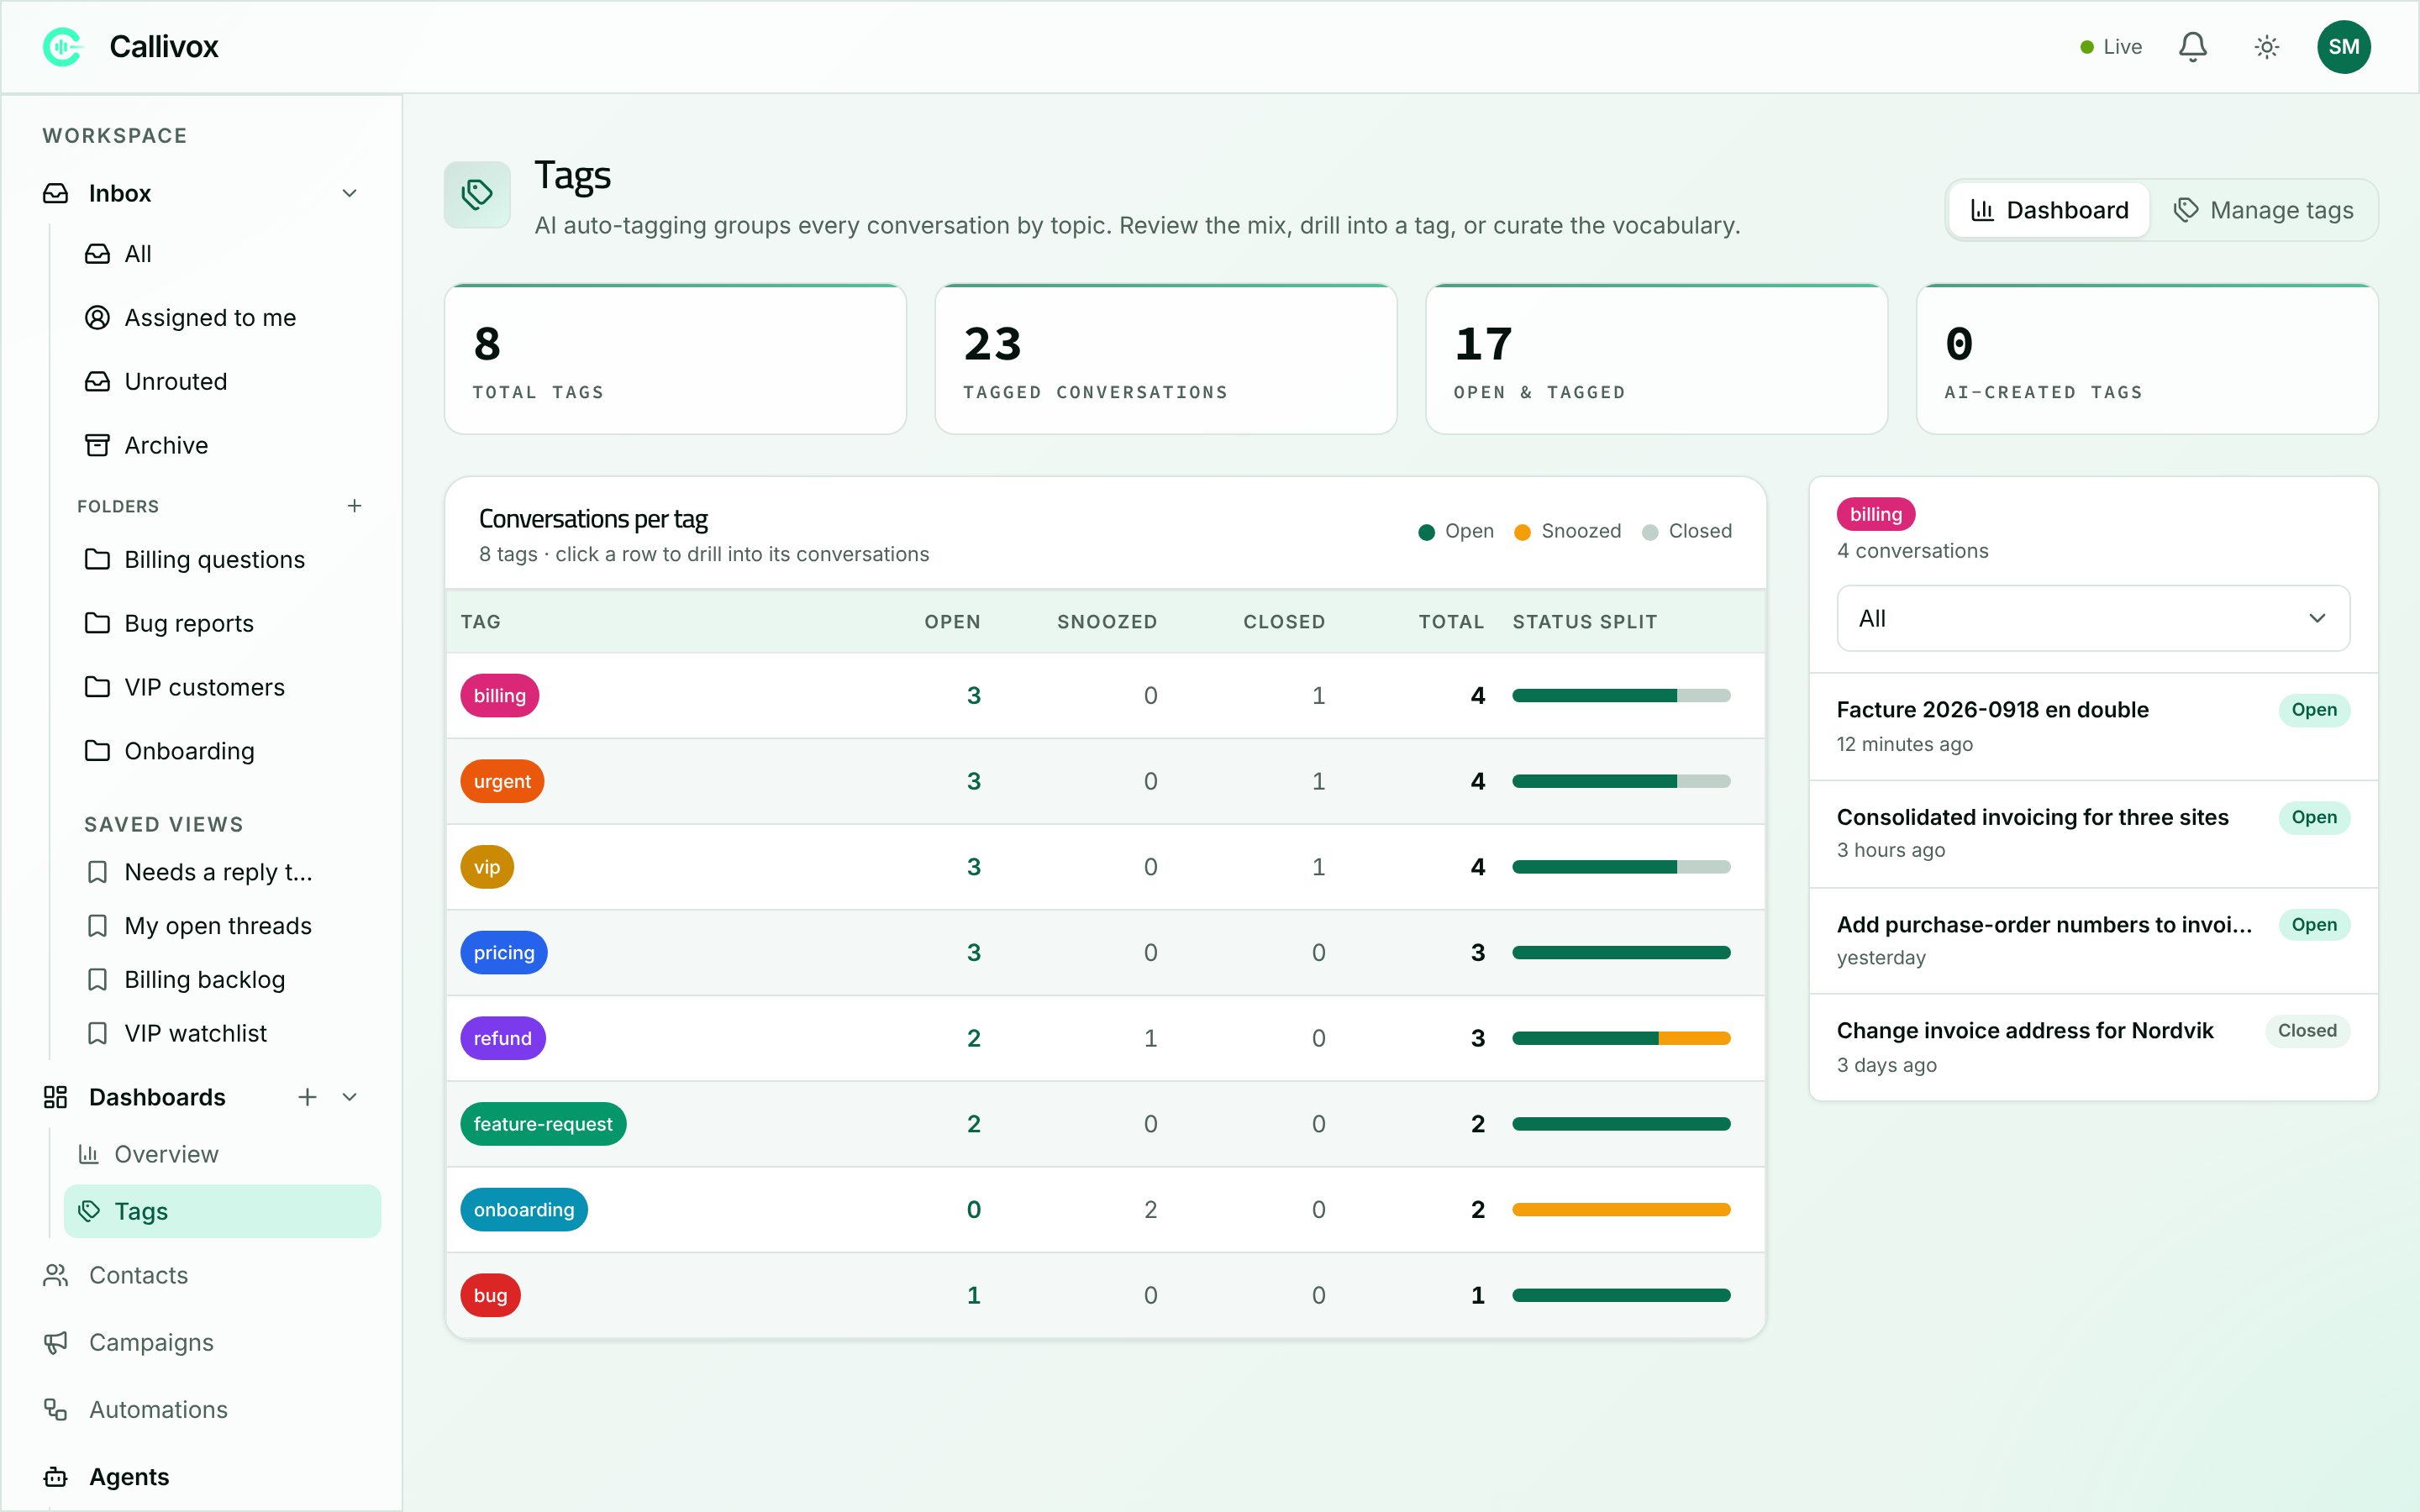Click the onboarding row status split bar
This screenshot has height=1512, width=2420.
pos(1621,1210)
